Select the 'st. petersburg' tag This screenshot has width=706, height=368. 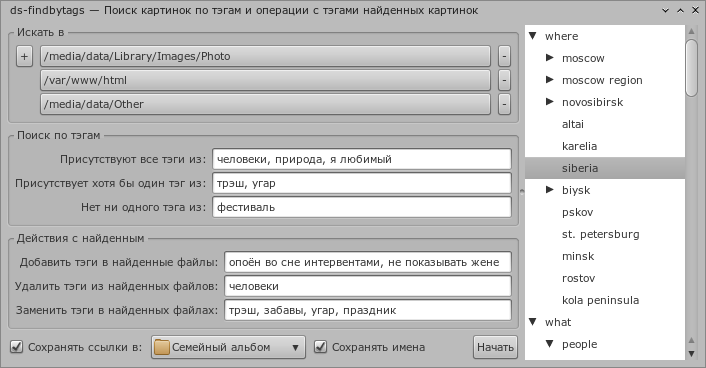601,235
